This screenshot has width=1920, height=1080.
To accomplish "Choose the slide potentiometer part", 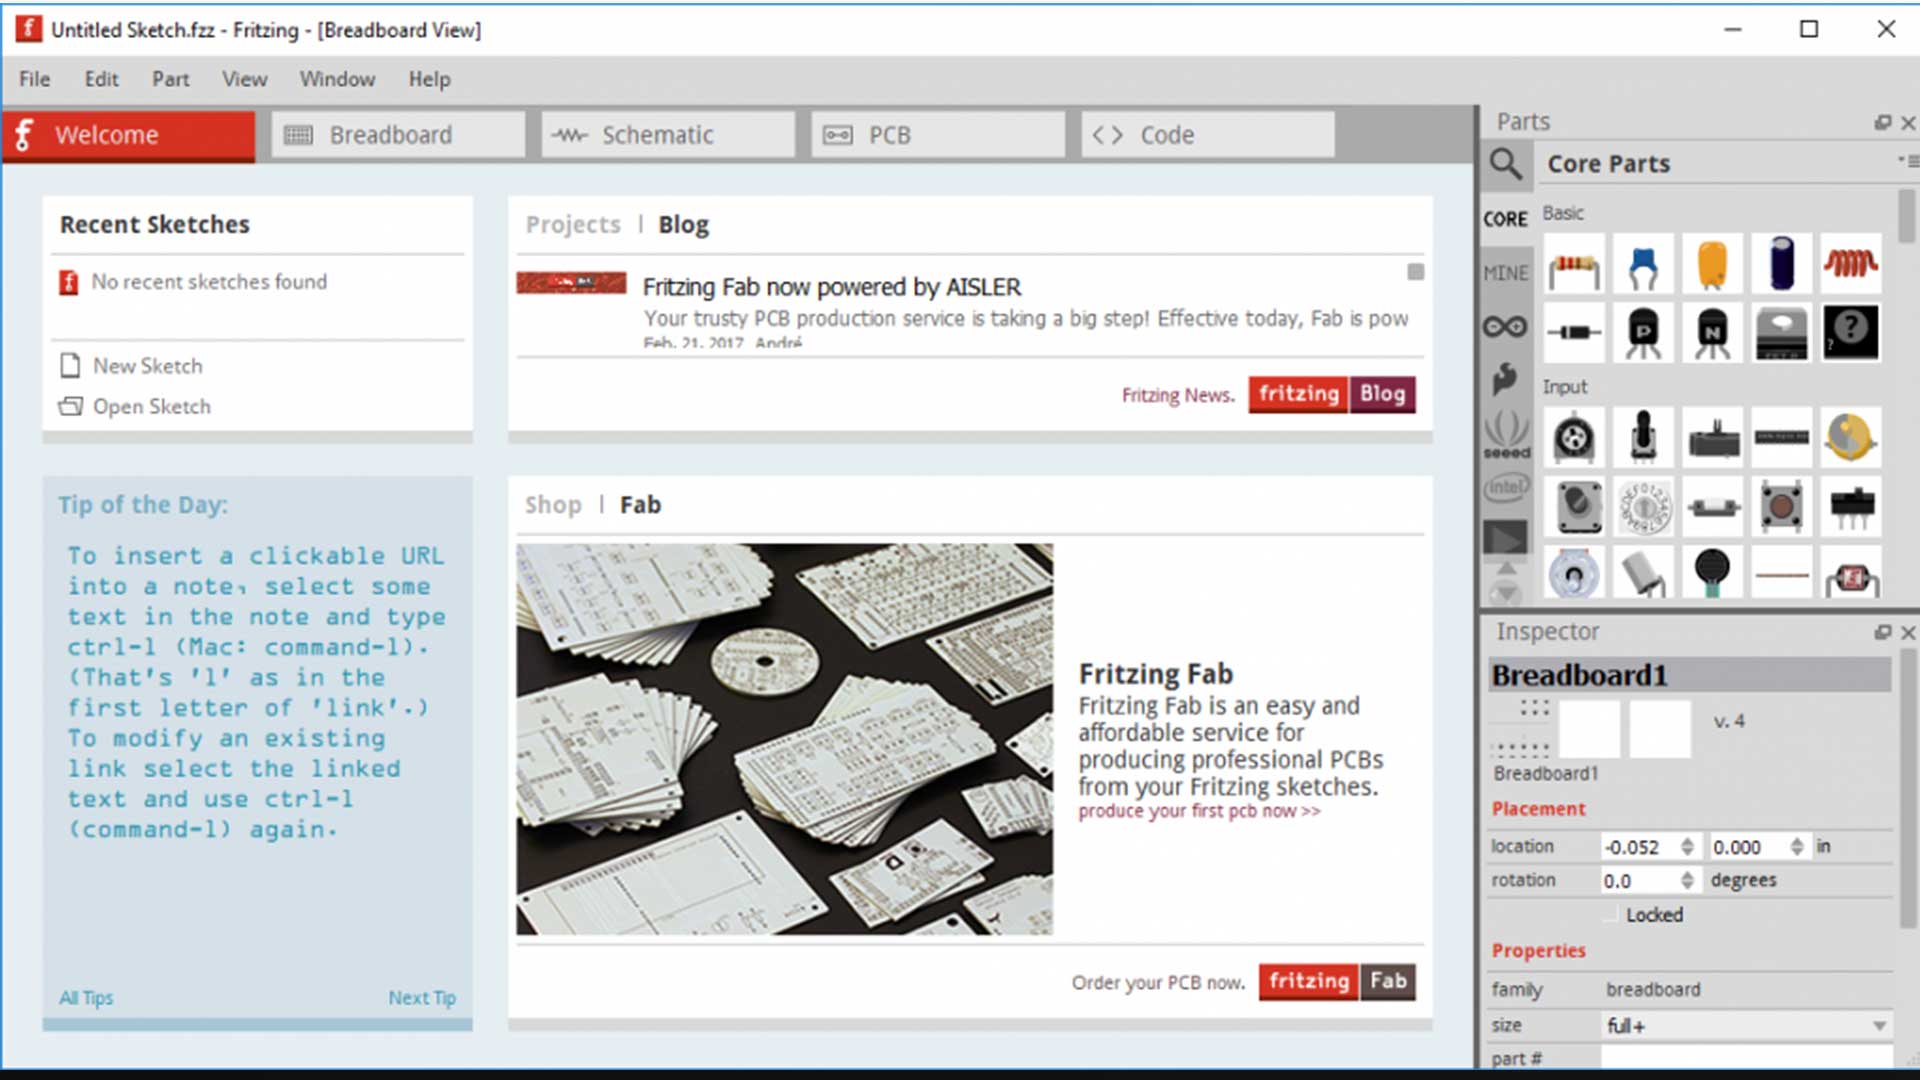I will pos(1712,437).
